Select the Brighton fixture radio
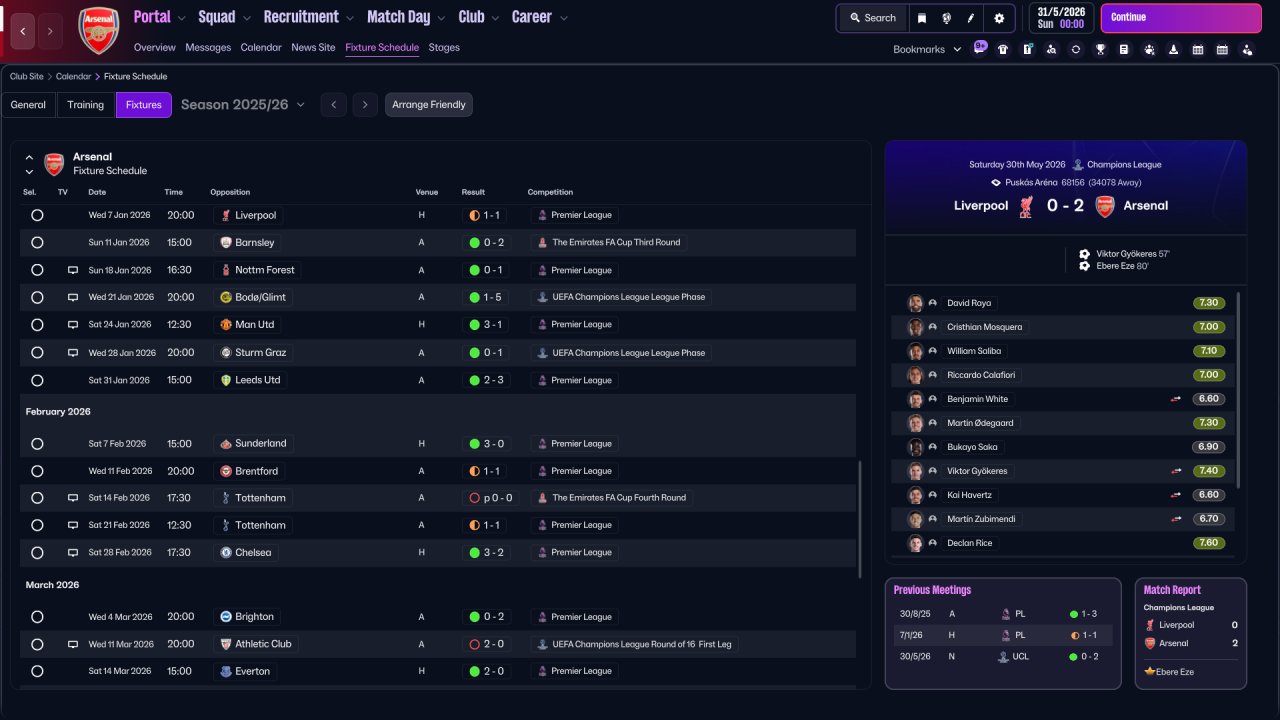Viewport: 1280px width, 720px height. coord(37,617)
